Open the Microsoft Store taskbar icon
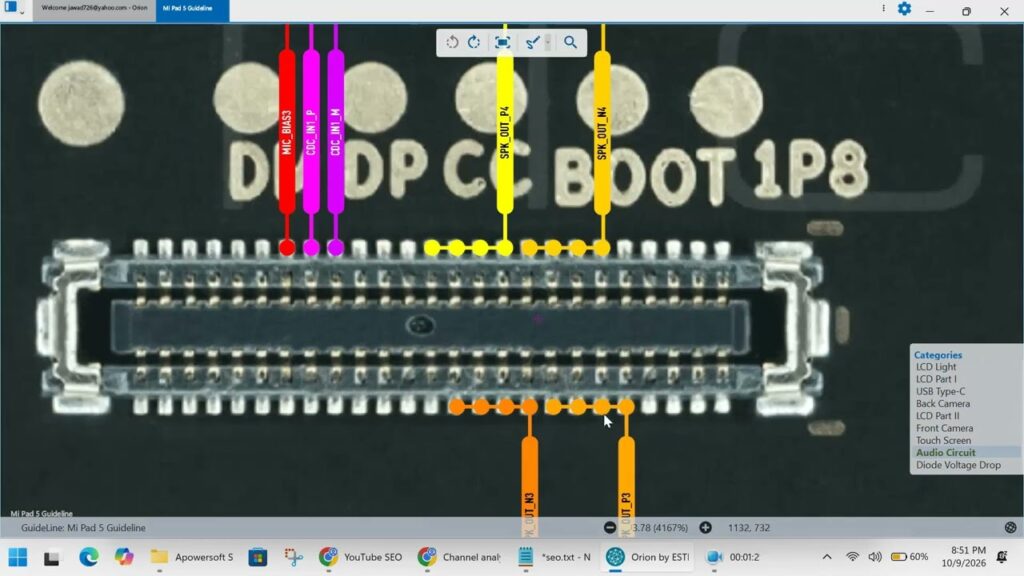The width and height of the screenshot is (1024, 576). click(x=258, y=557)
